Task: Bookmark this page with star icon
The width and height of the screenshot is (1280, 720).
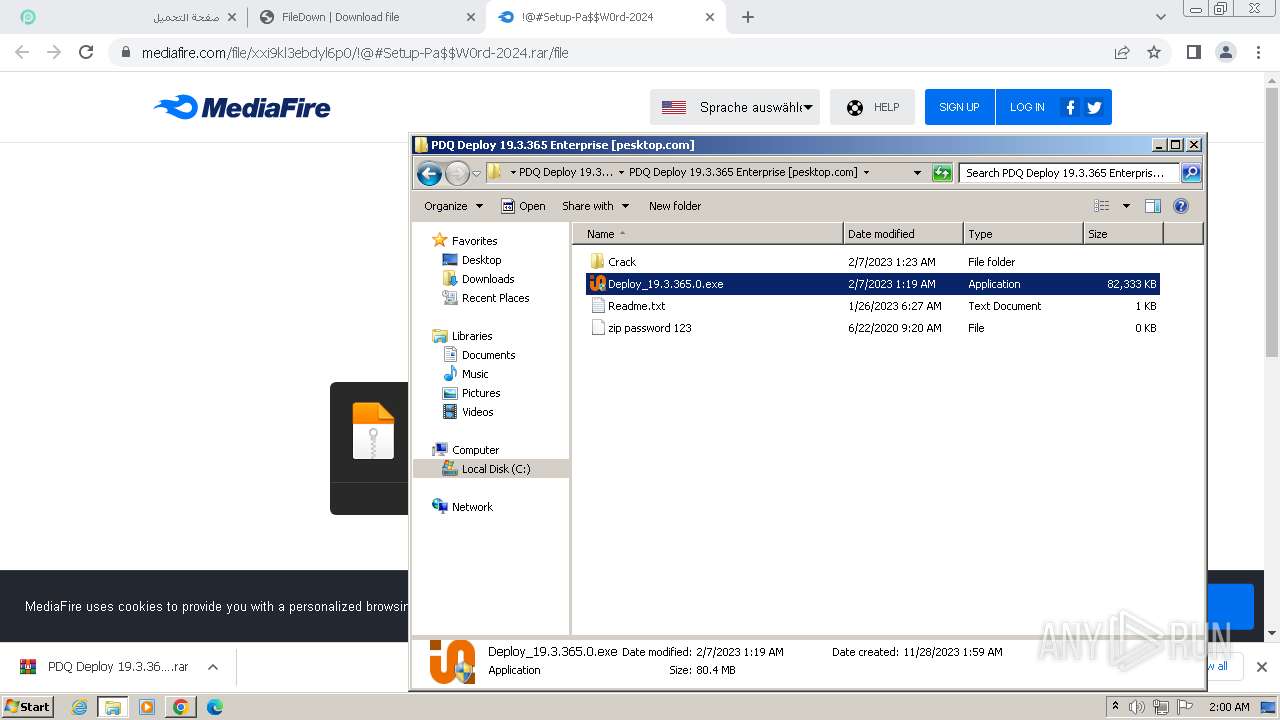Action: [1154, 52]
